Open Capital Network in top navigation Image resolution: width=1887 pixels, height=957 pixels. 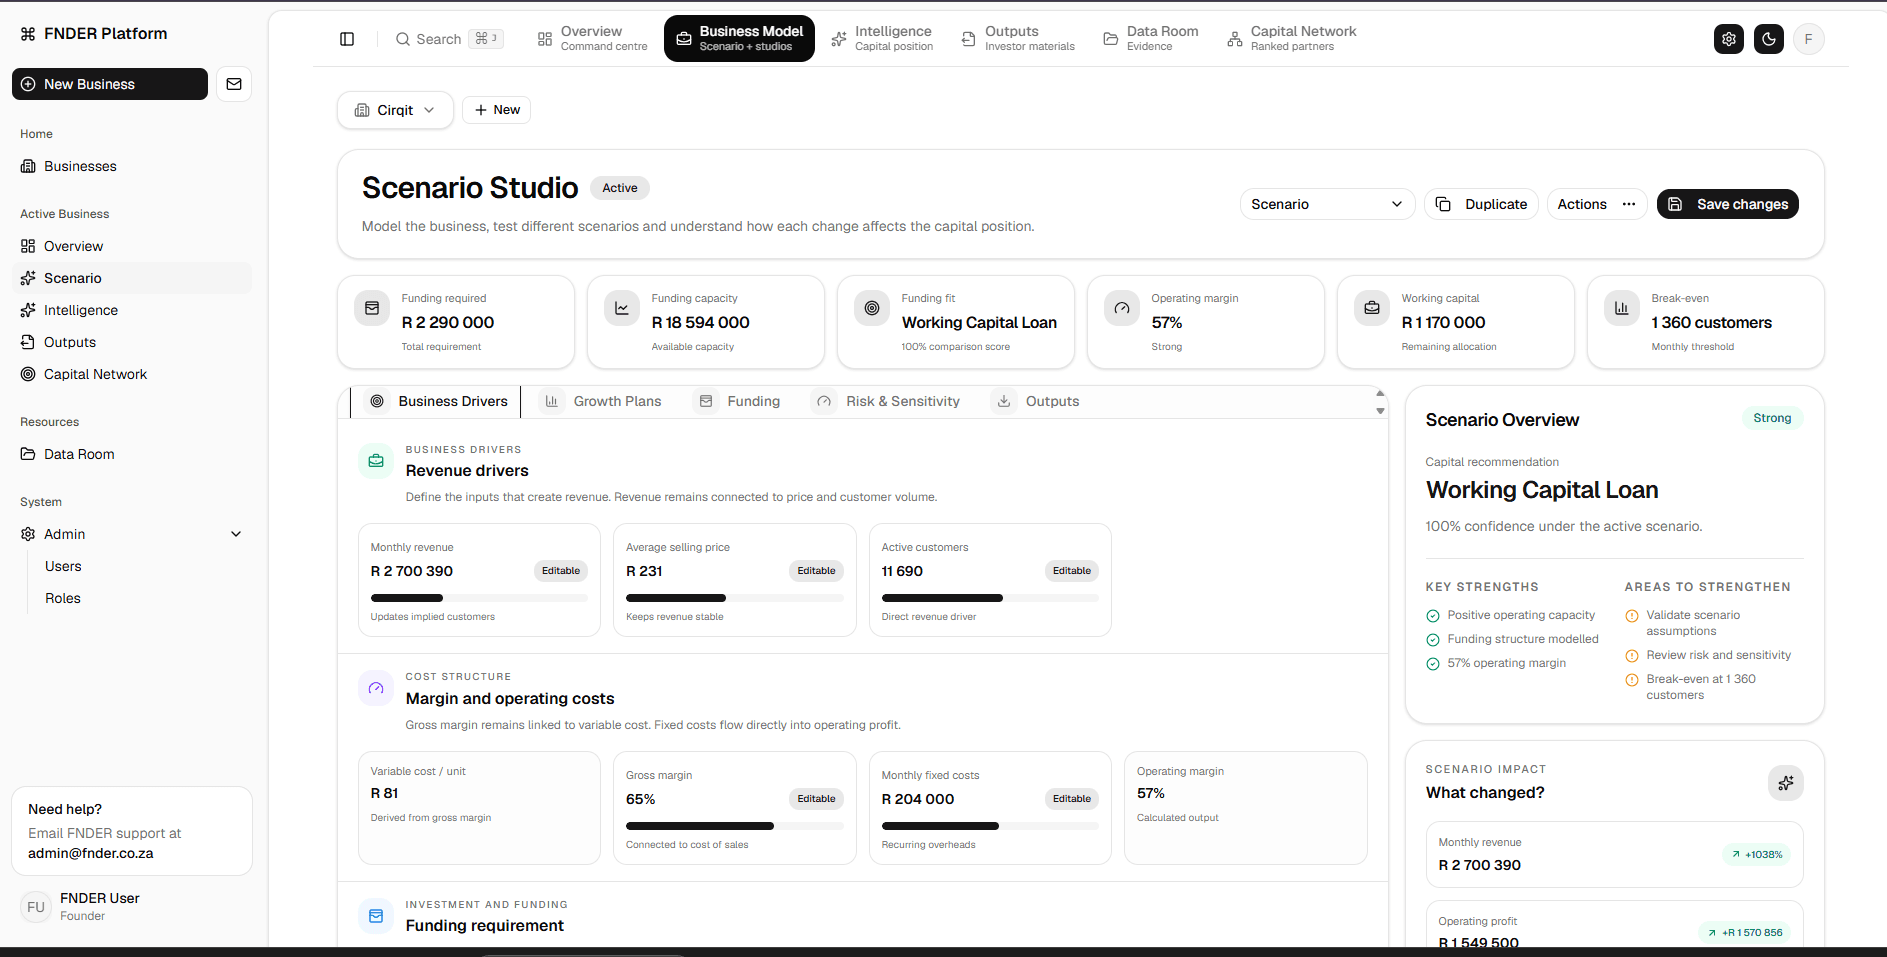click(x=1292, y=38)
